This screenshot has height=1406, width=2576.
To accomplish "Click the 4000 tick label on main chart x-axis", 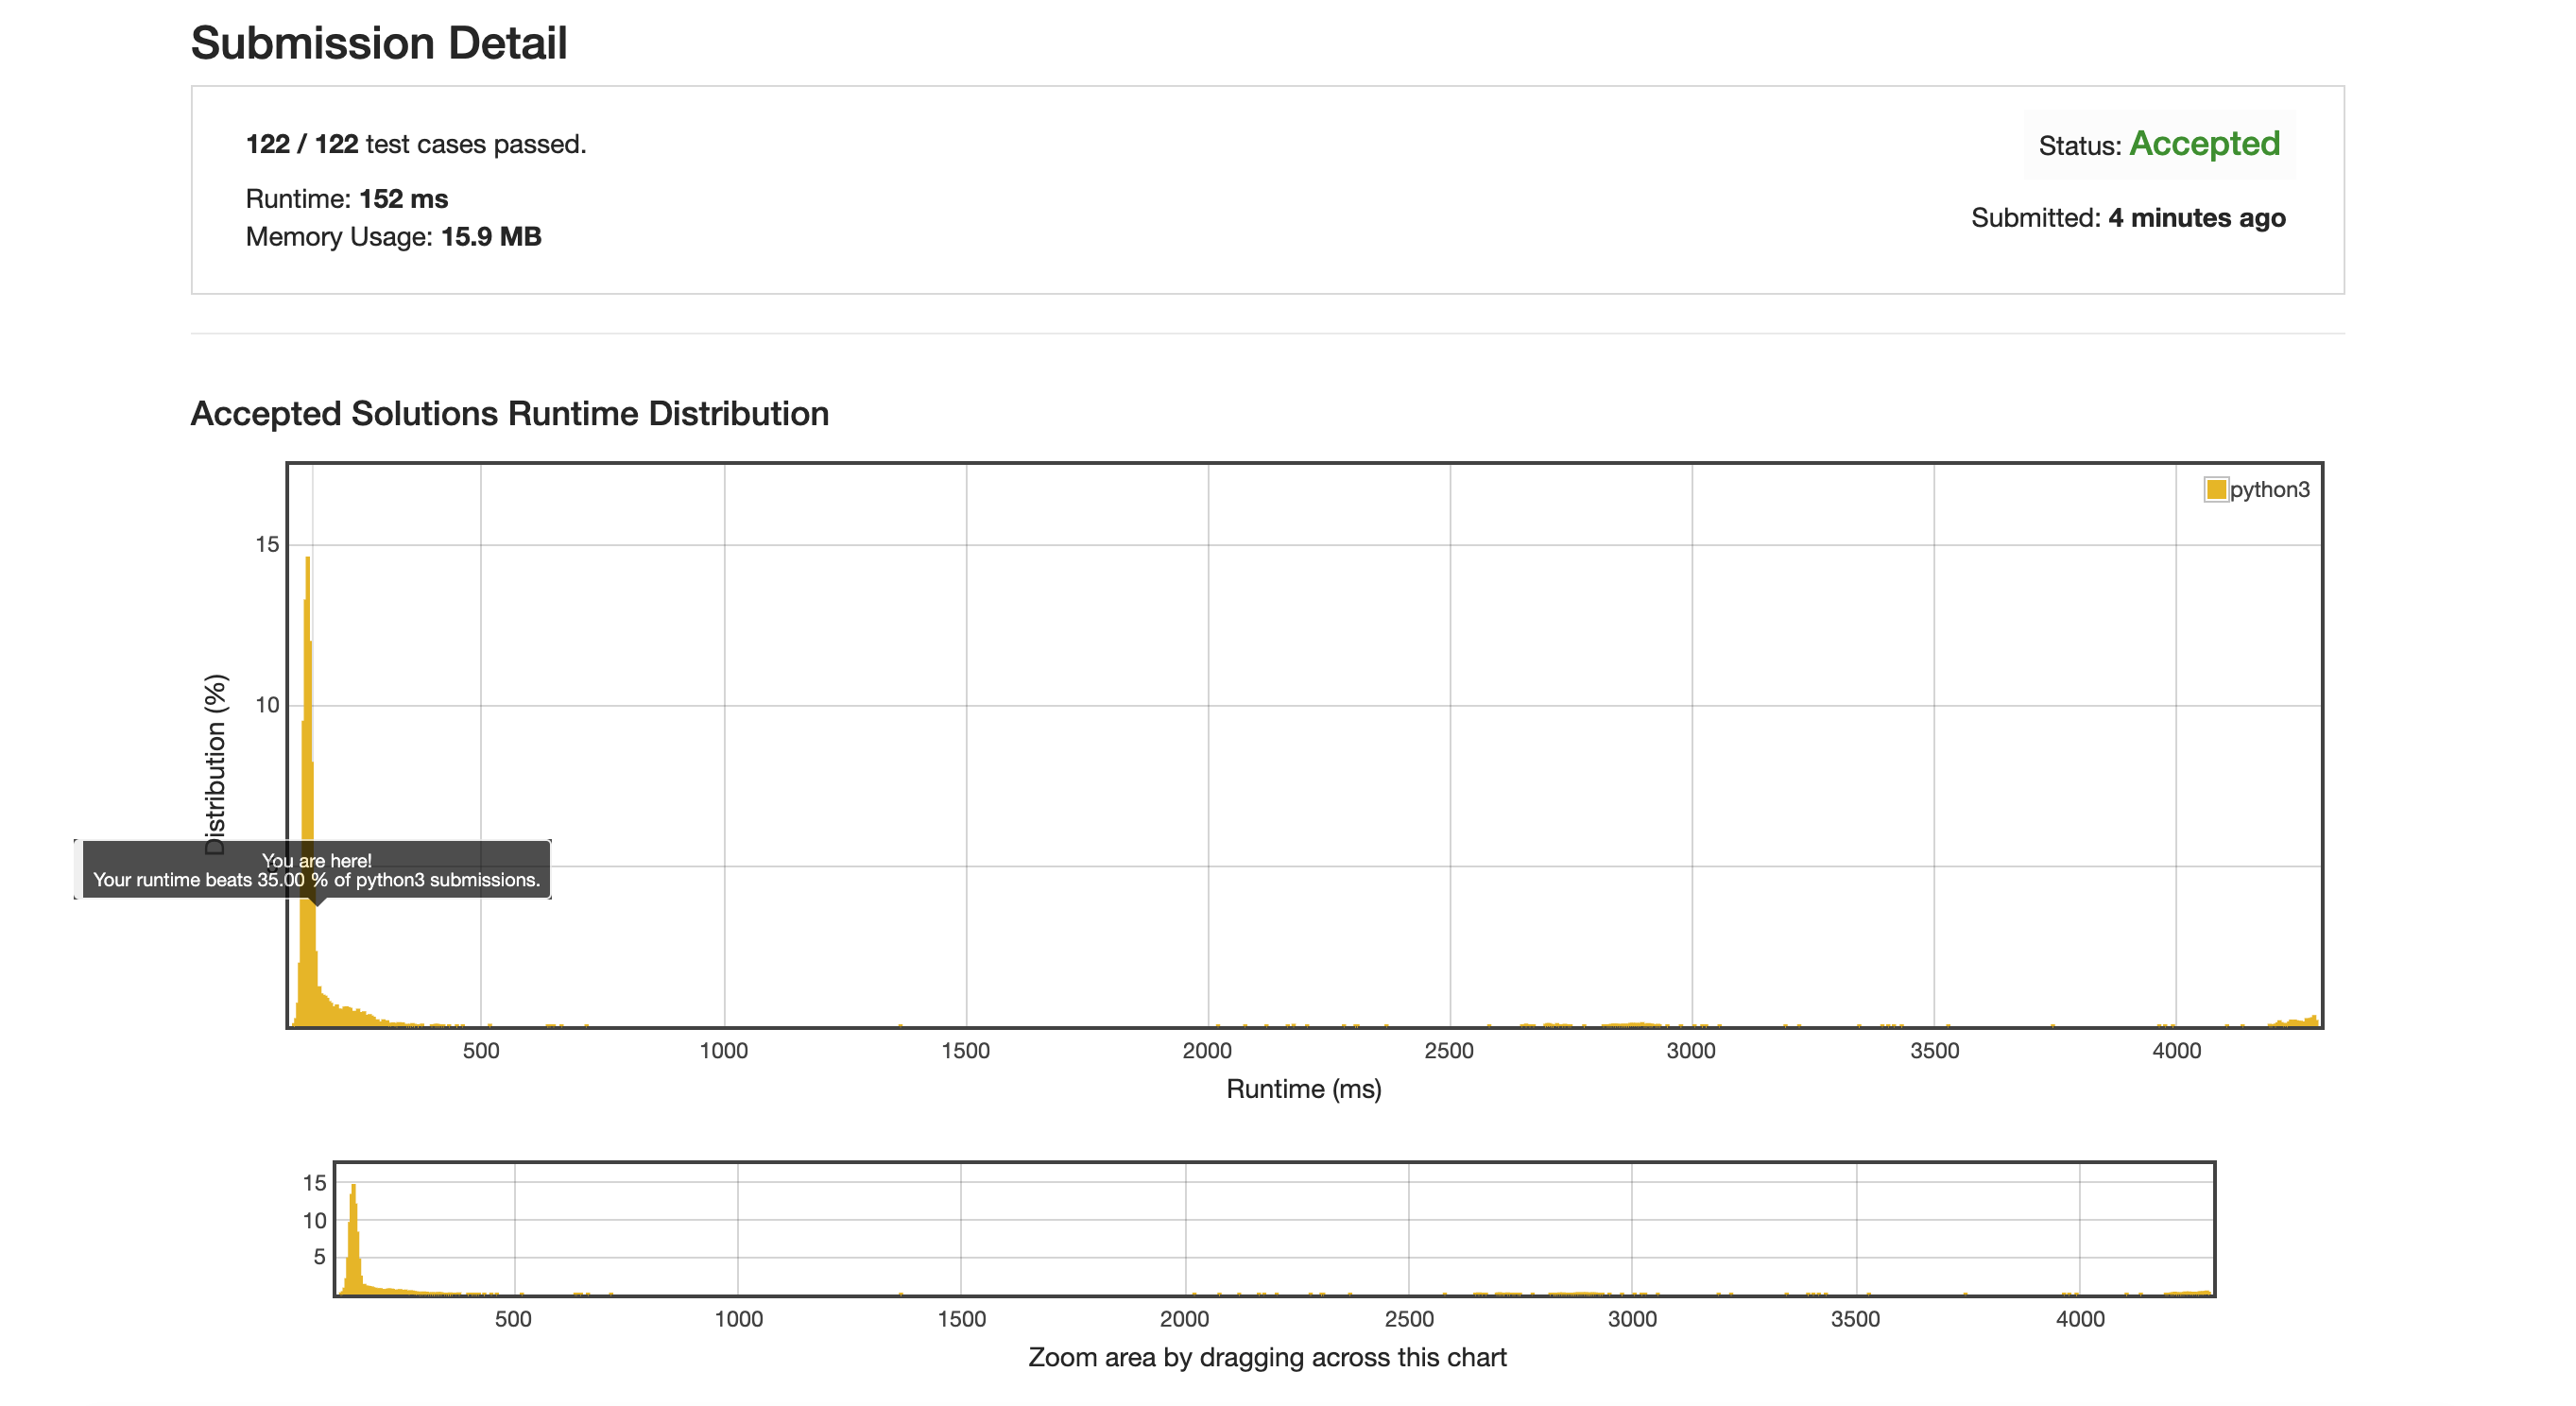I will click(2176, 1051).
